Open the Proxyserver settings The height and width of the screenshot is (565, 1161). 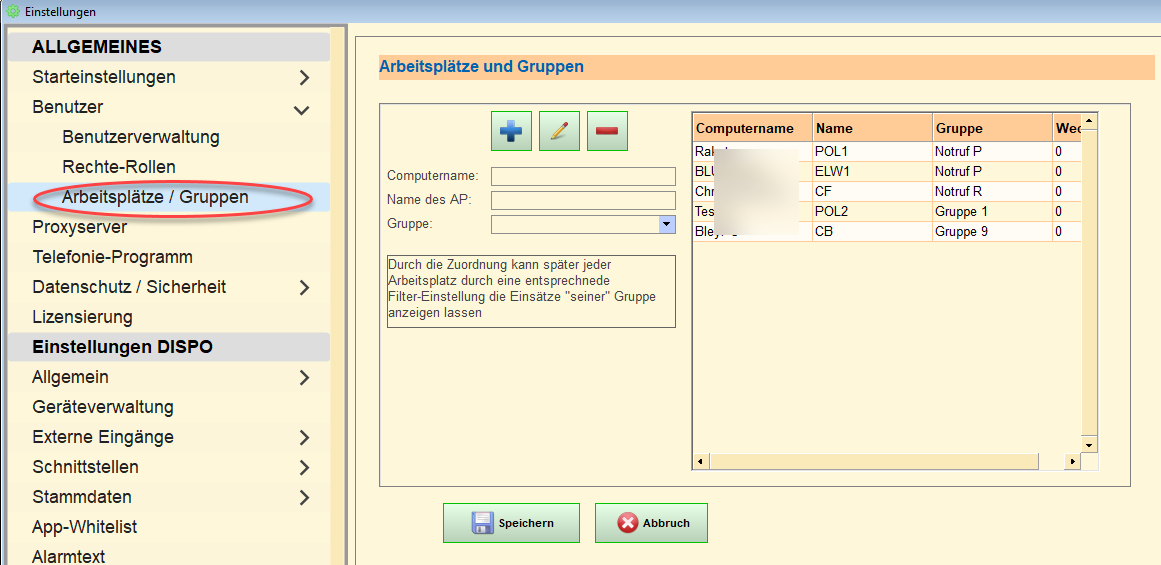(79, 227)
